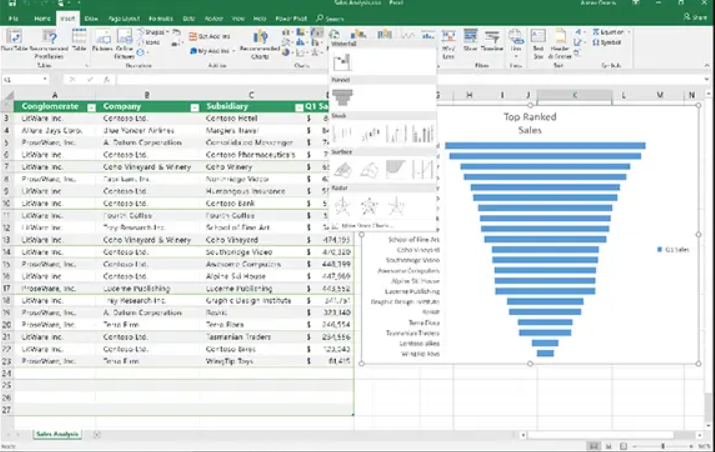Select the Waterfall chart thumbnail
Screen dimensions: 715x452
[x=342, y=62]
